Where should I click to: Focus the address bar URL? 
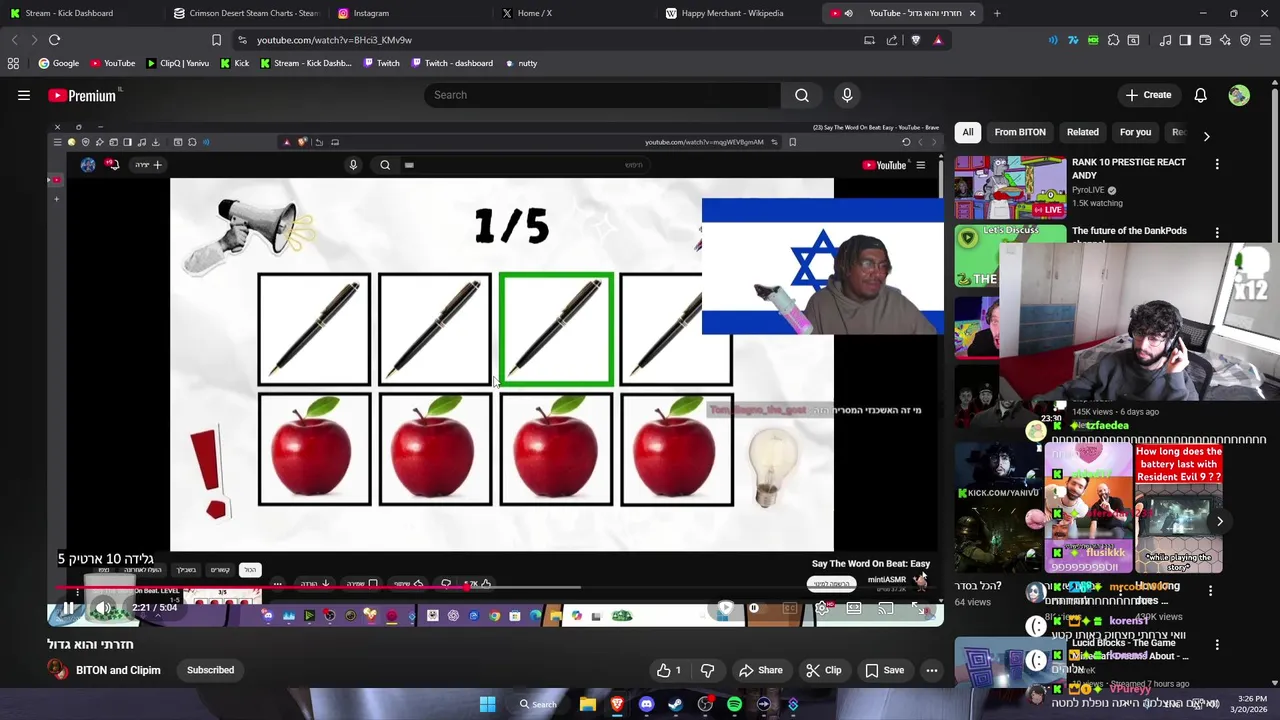pyautogui.click(x=334, y=40)
